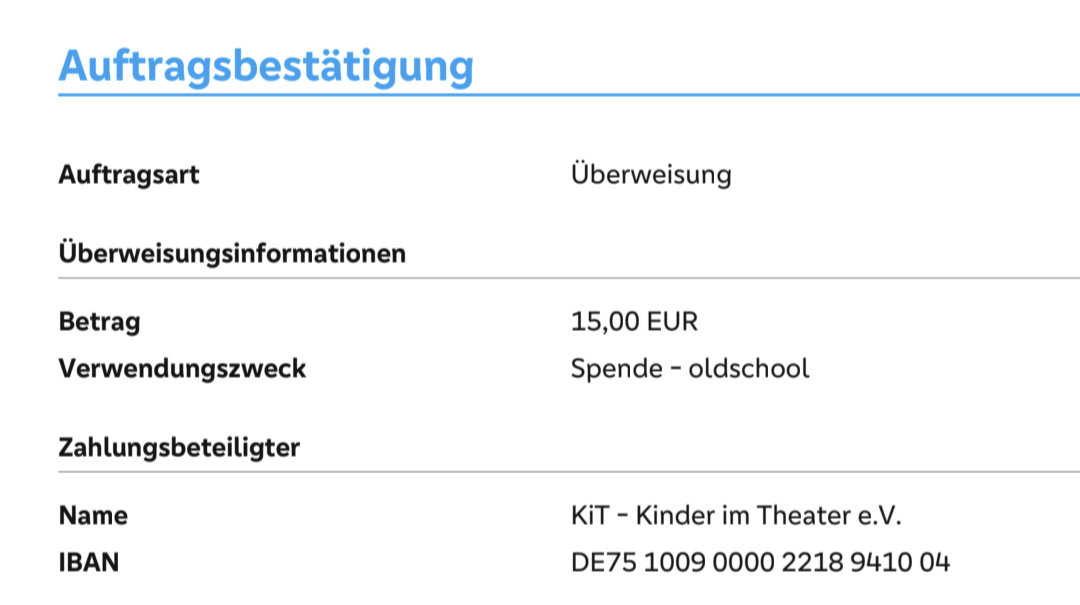Viewport: 1080px width, 605px height.
Task: Click the IBAN label
Action: point(89,563)
